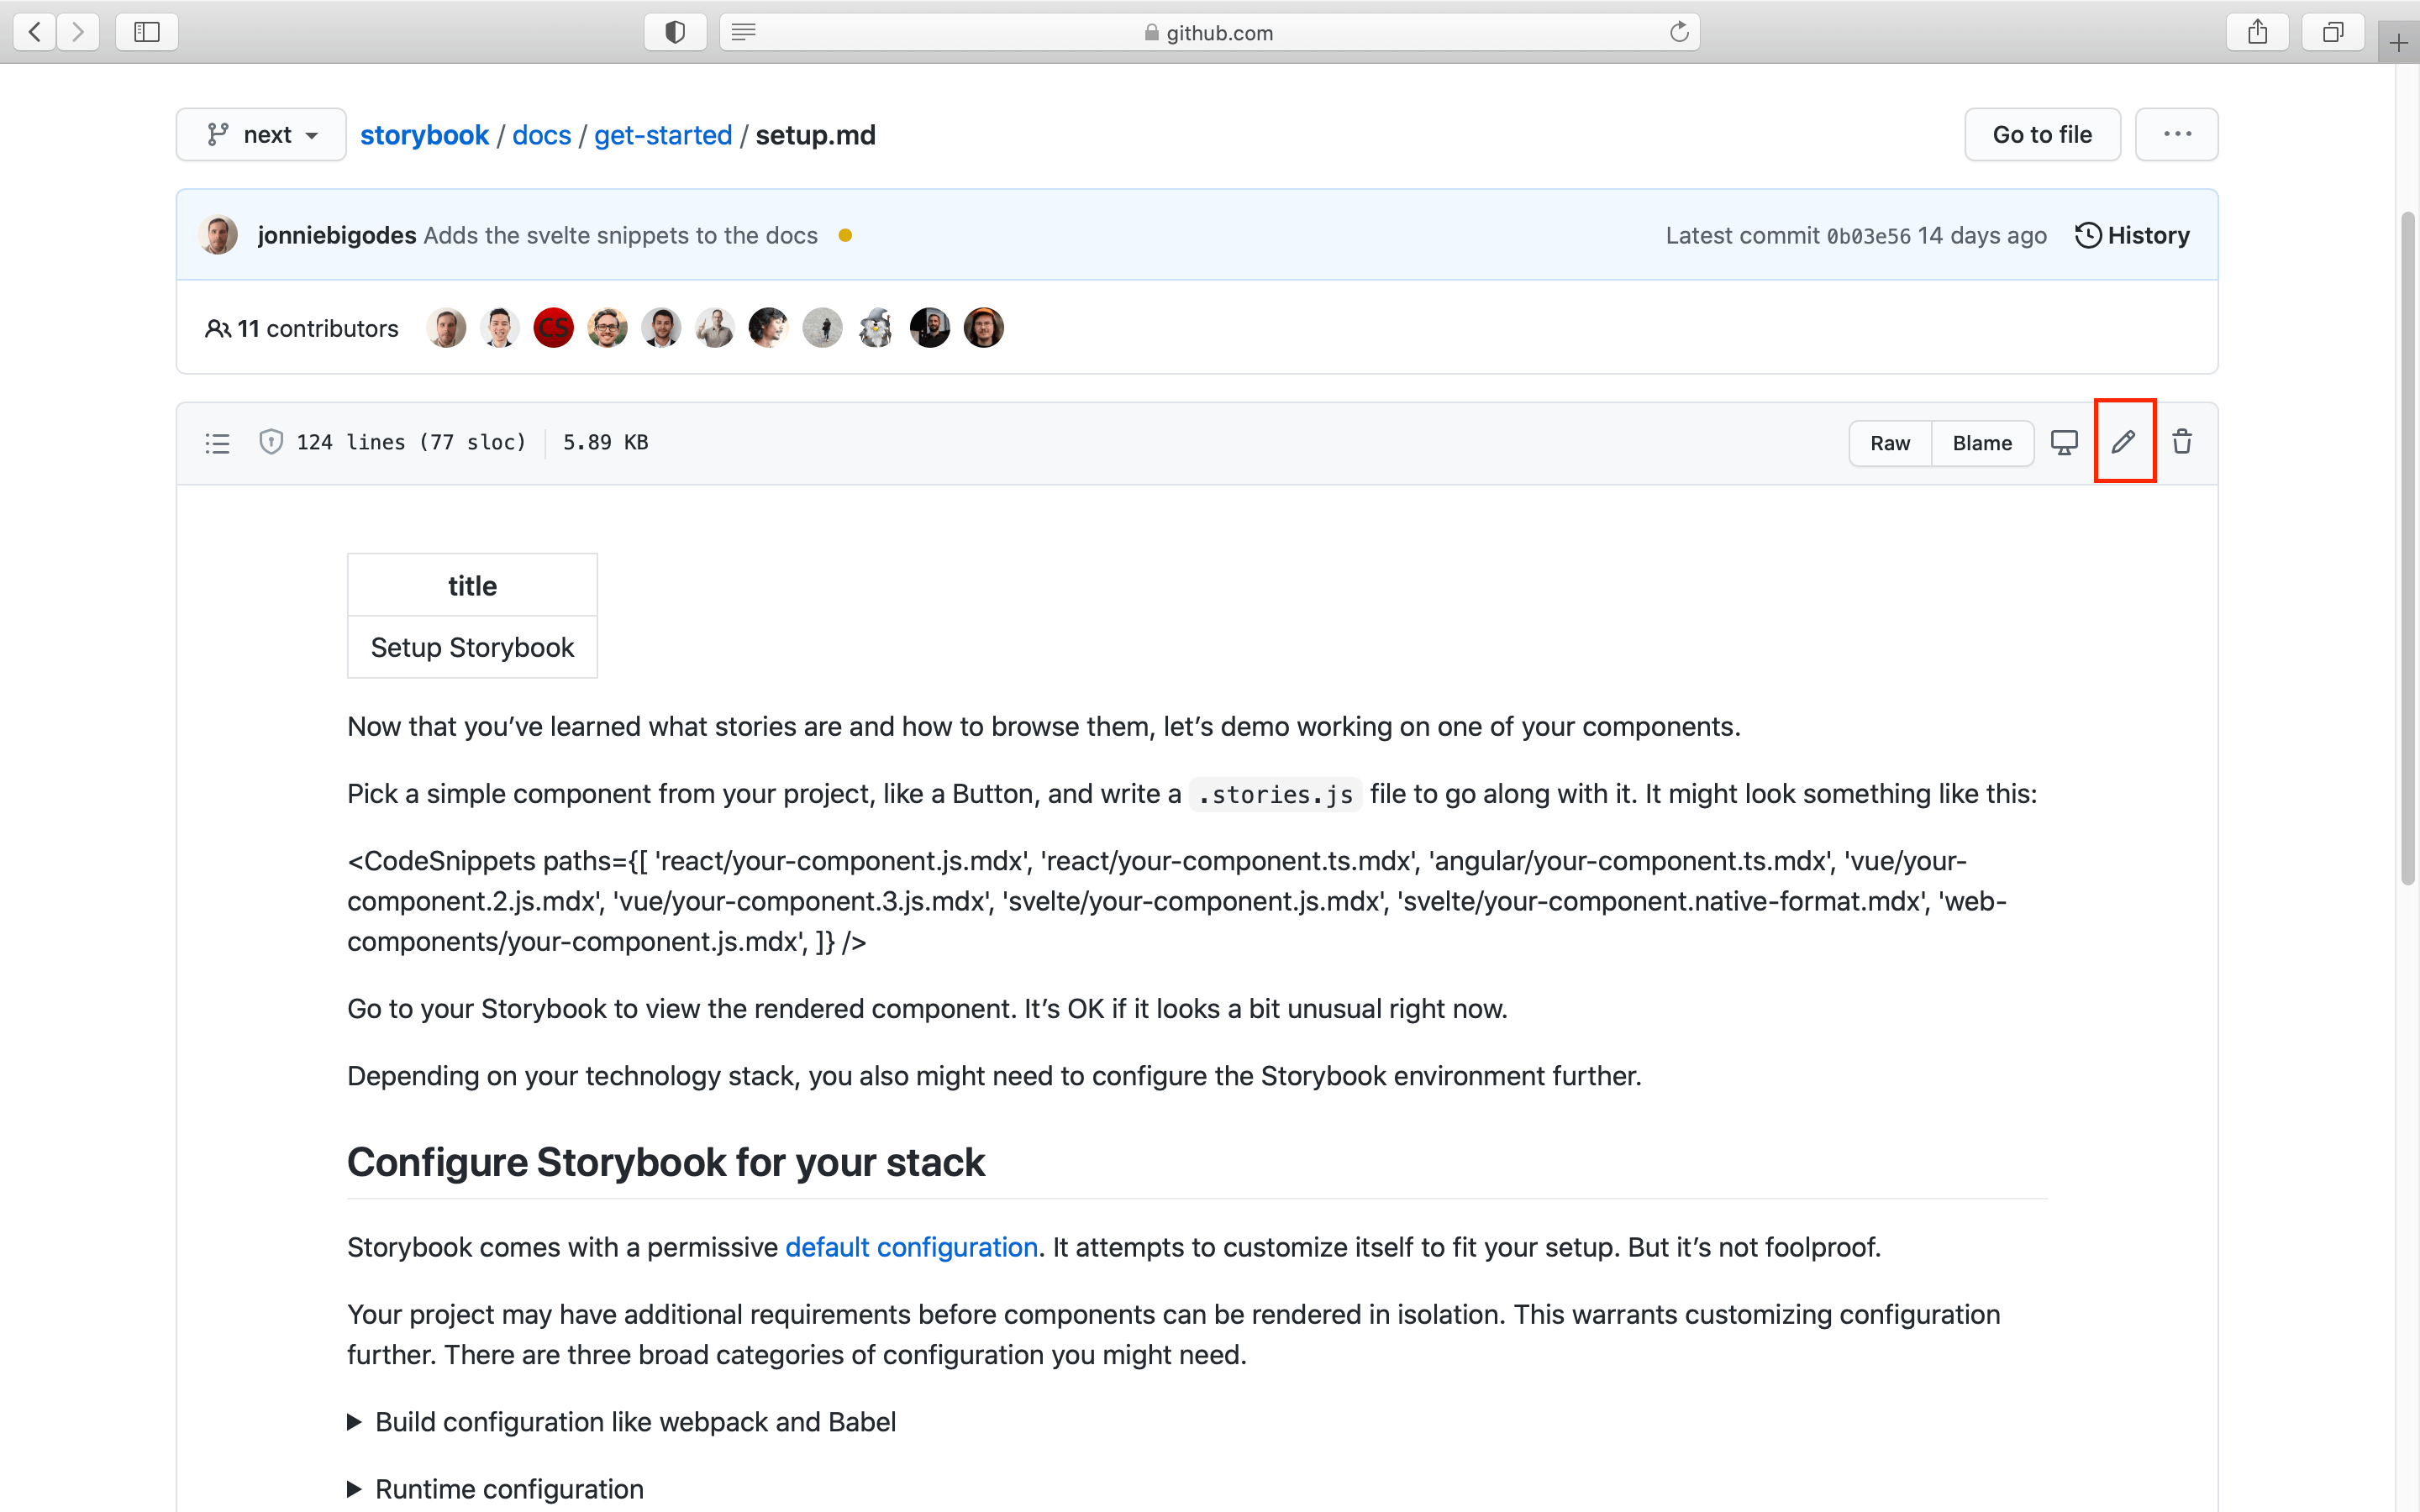Screen dimensions: 2420x1512
Task: Click the Go to file button
Action: point(2042,134)
